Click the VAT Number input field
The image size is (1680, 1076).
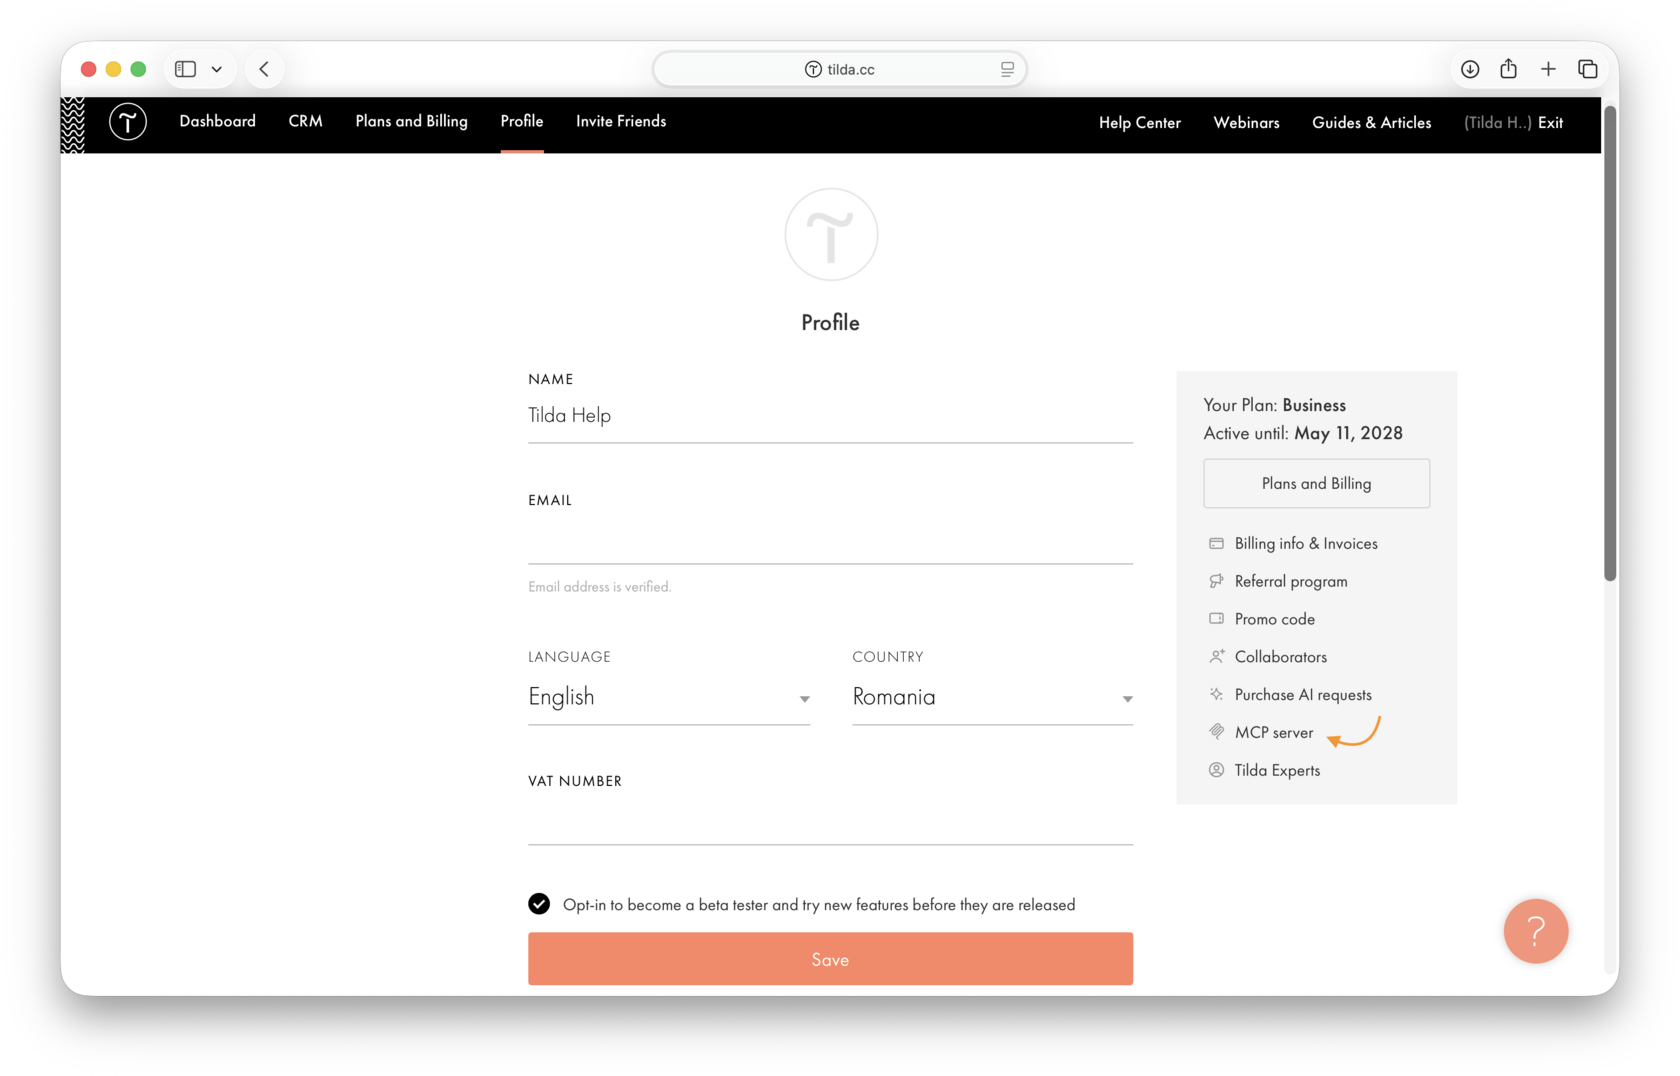pos(830,821)
